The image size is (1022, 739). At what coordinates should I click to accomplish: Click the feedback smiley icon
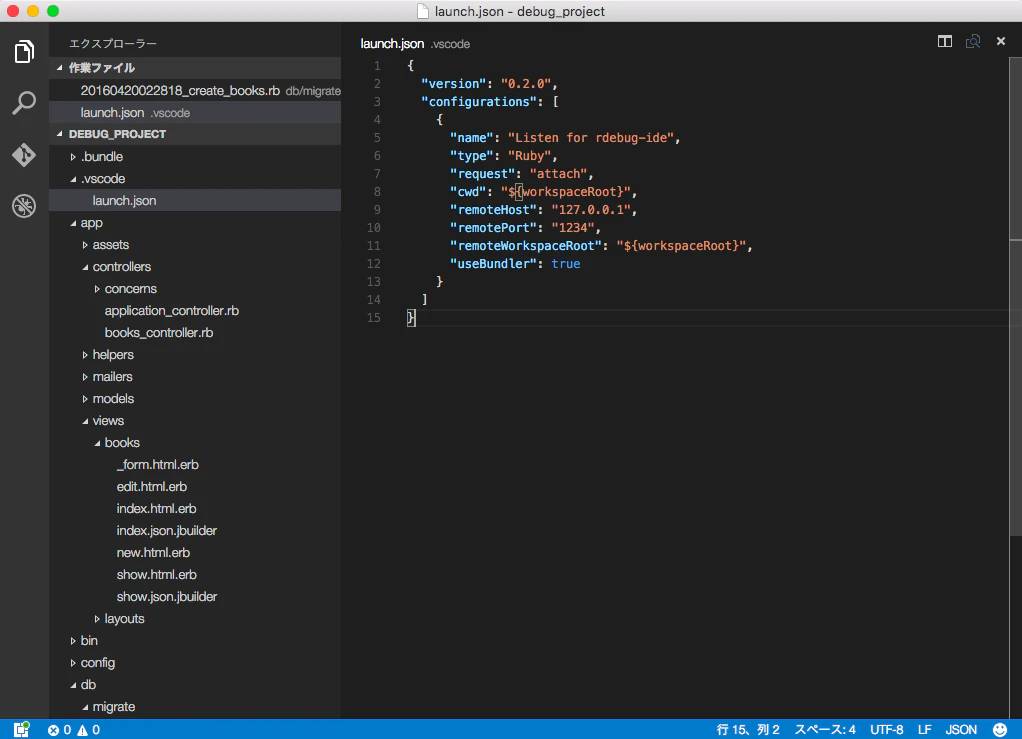(999, 729)
